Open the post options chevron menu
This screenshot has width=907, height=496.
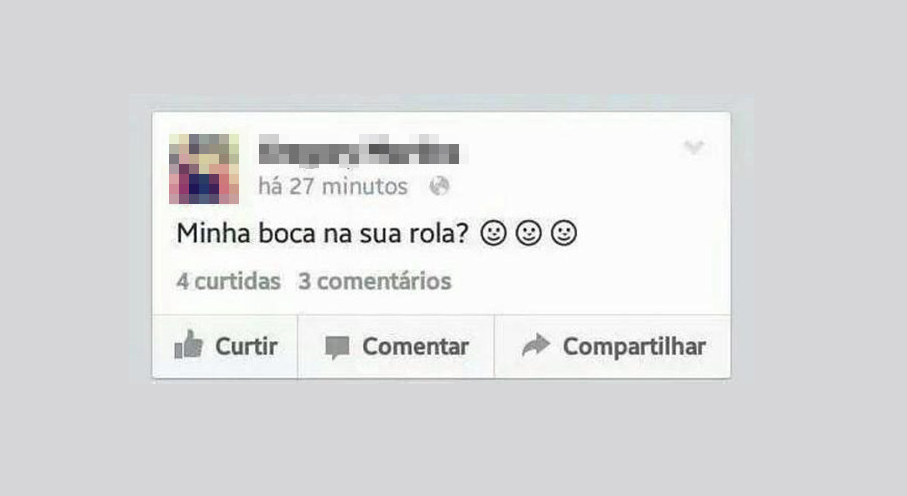(694, 146)
